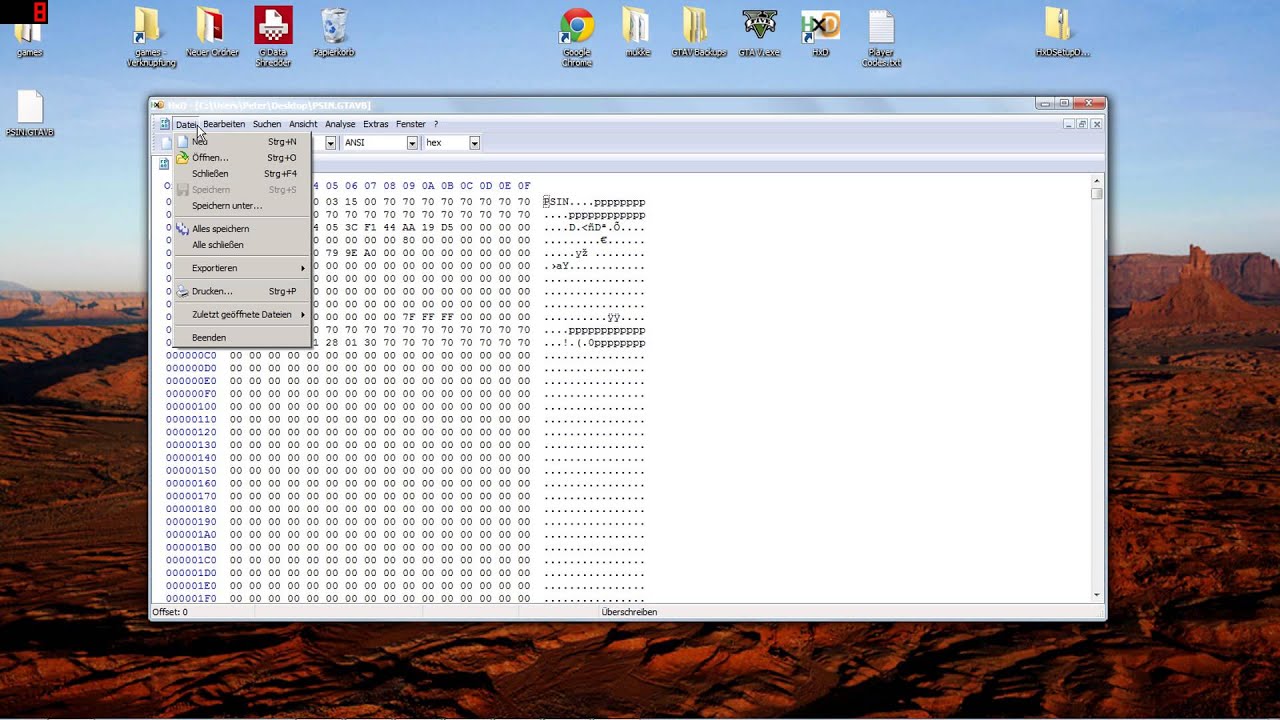Open the Bearbeiten menu

[224, 124]
